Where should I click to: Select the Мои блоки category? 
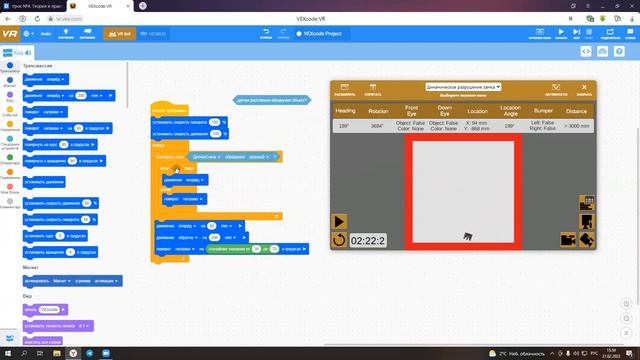coord(10,189)
